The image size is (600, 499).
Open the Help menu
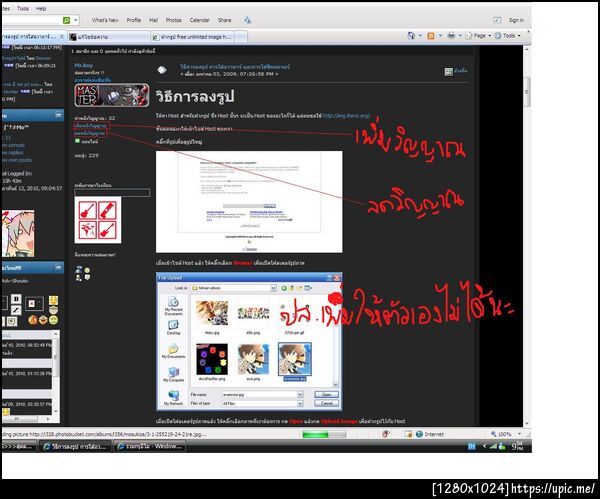[41, 8]
